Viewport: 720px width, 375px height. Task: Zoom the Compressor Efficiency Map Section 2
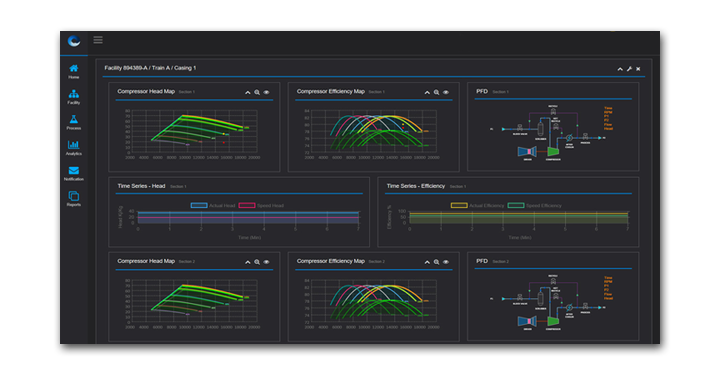coord(437,262)
